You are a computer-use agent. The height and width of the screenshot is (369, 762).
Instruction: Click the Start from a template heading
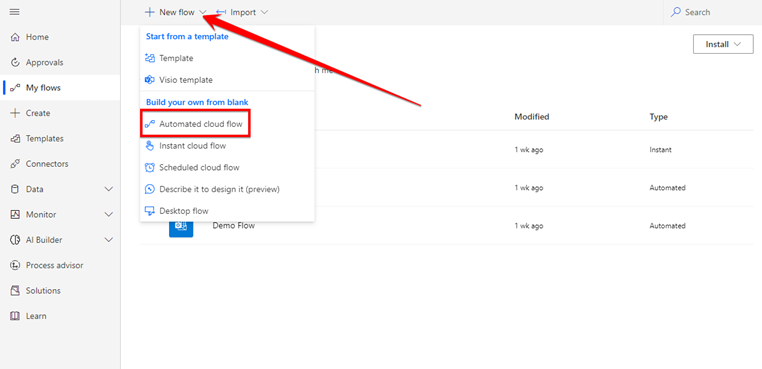[187, 36]
